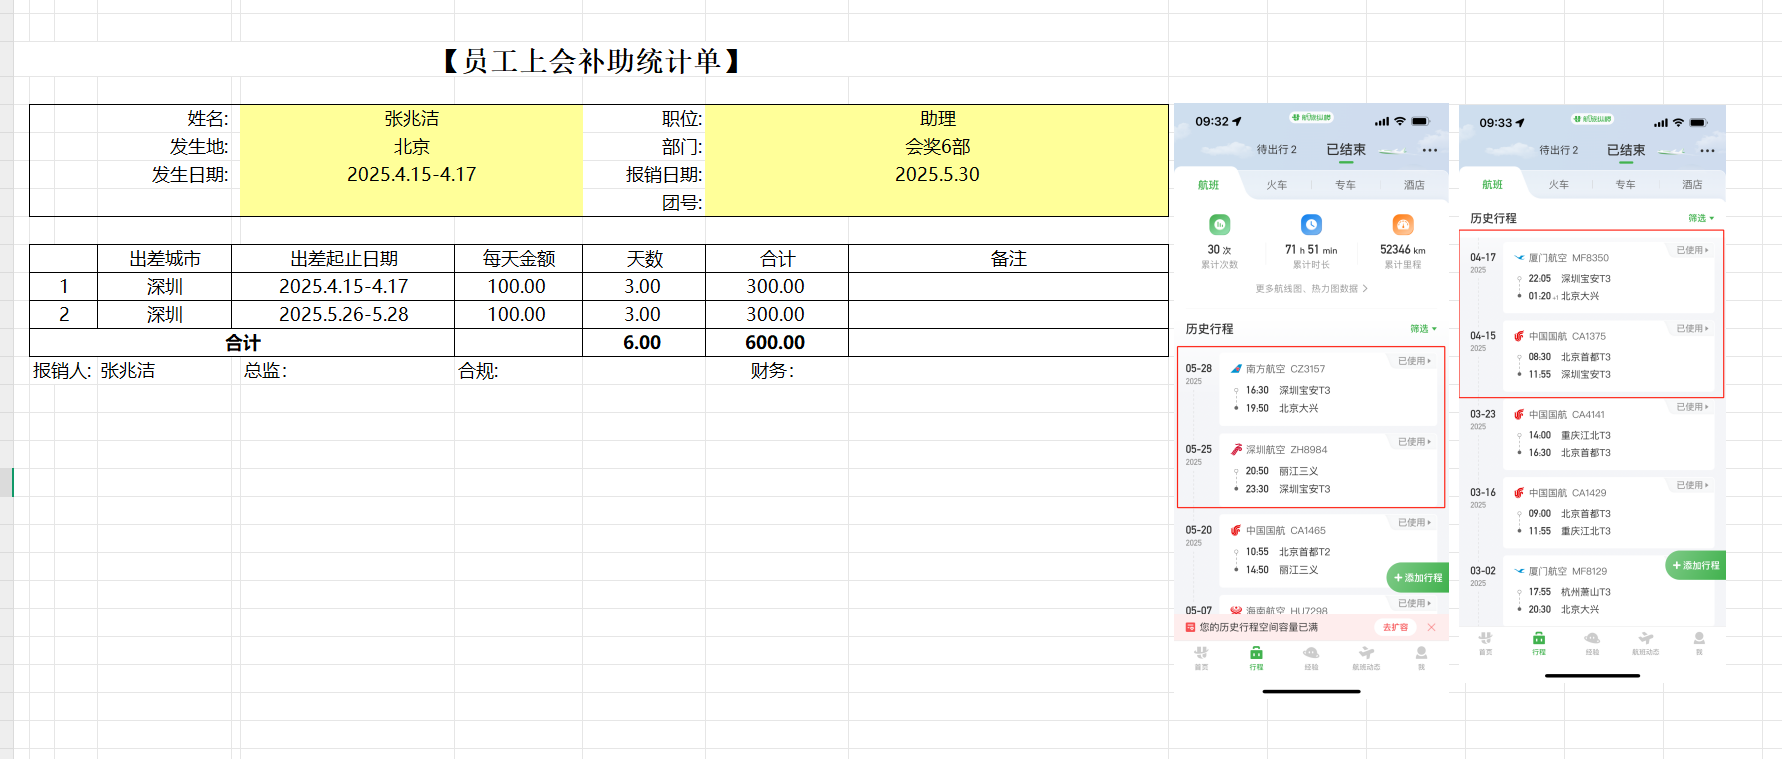Select the yellow 会奖6部 department cell

pyautogui.click(x=937, y=147)
